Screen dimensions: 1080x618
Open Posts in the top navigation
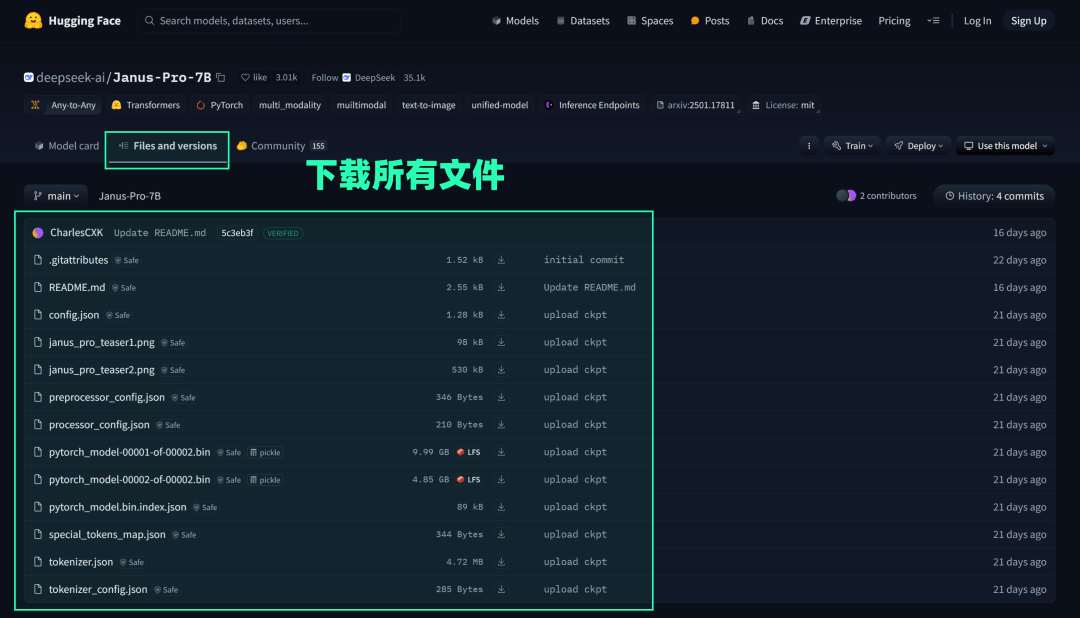coord(709,21)
